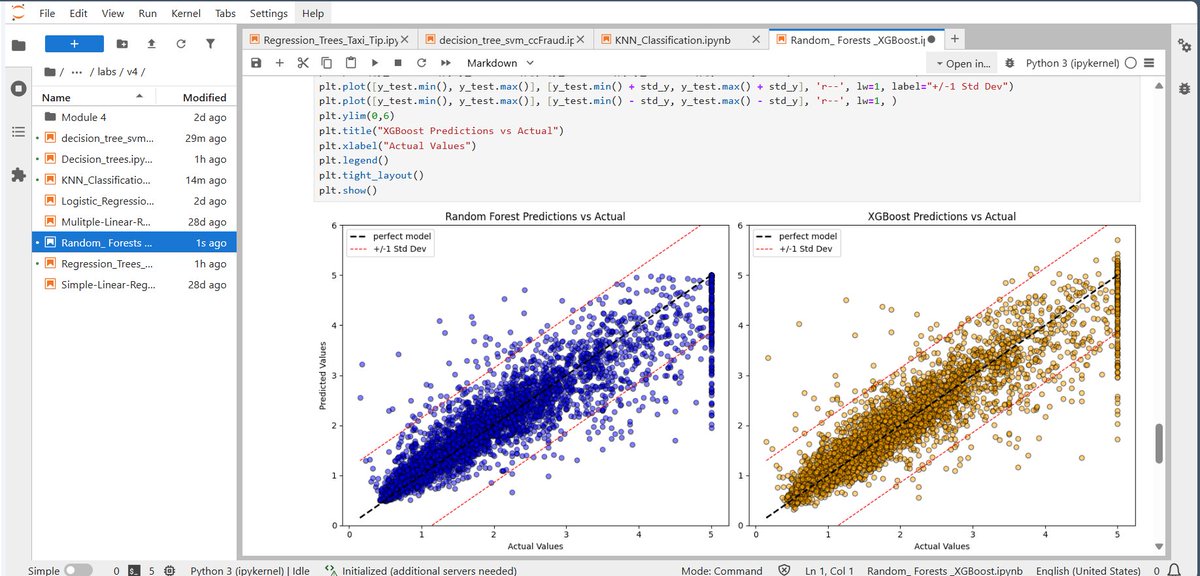
Task: Open Property Inspector gears in right sidebar
Action: coord(1183,44)
